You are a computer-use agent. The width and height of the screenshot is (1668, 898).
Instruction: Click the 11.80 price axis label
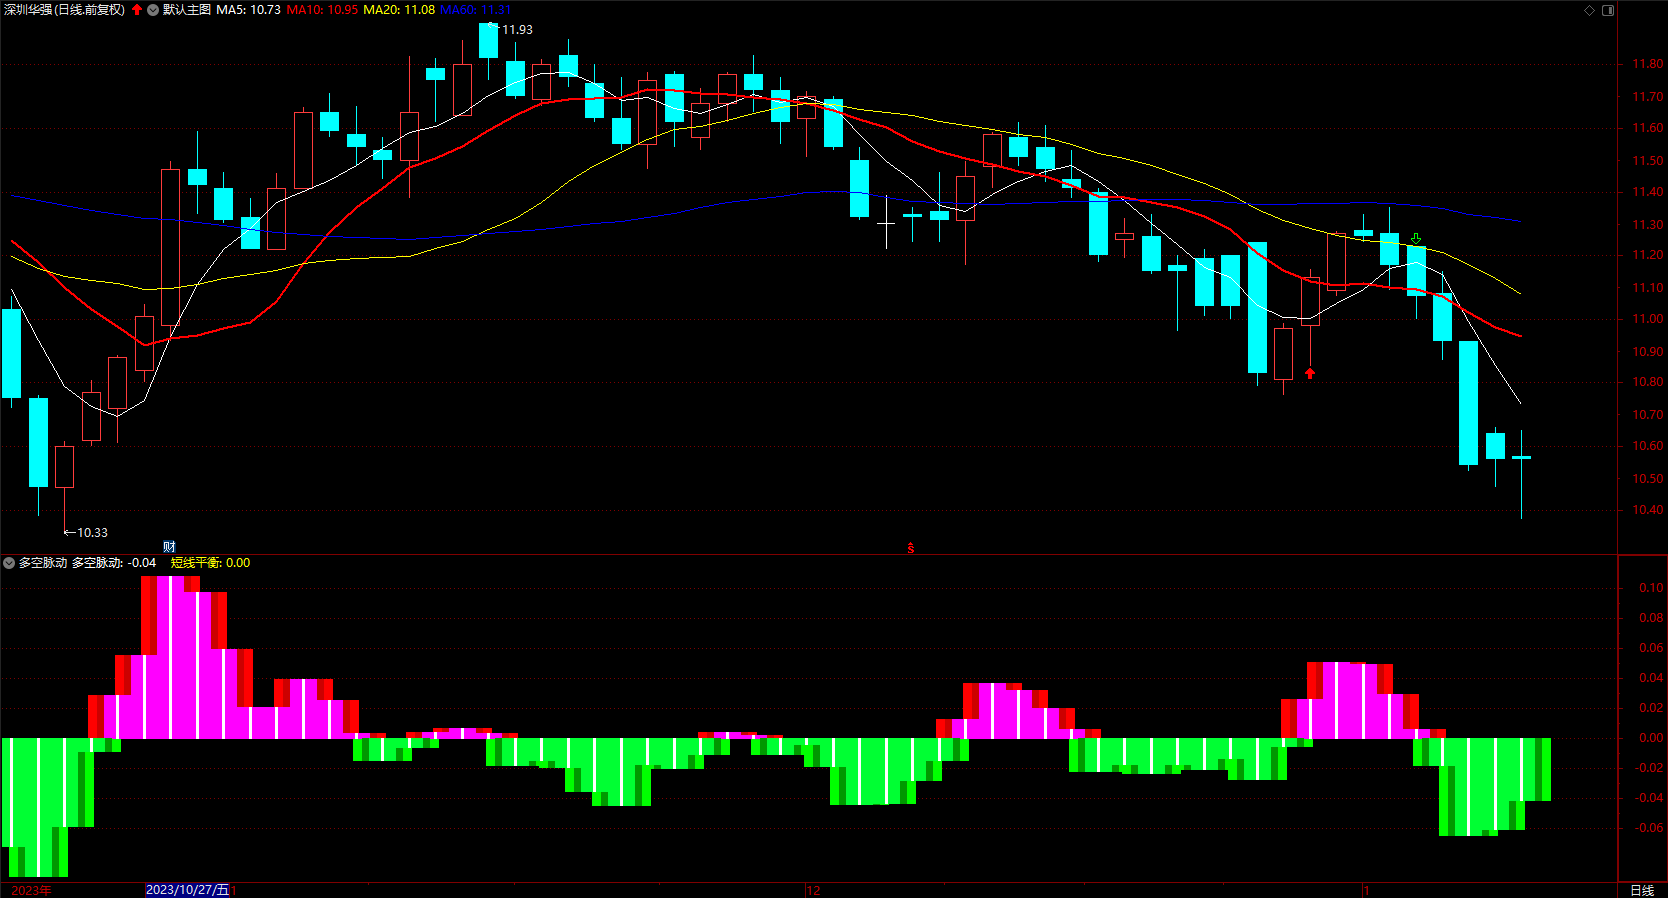(1648, 64)
